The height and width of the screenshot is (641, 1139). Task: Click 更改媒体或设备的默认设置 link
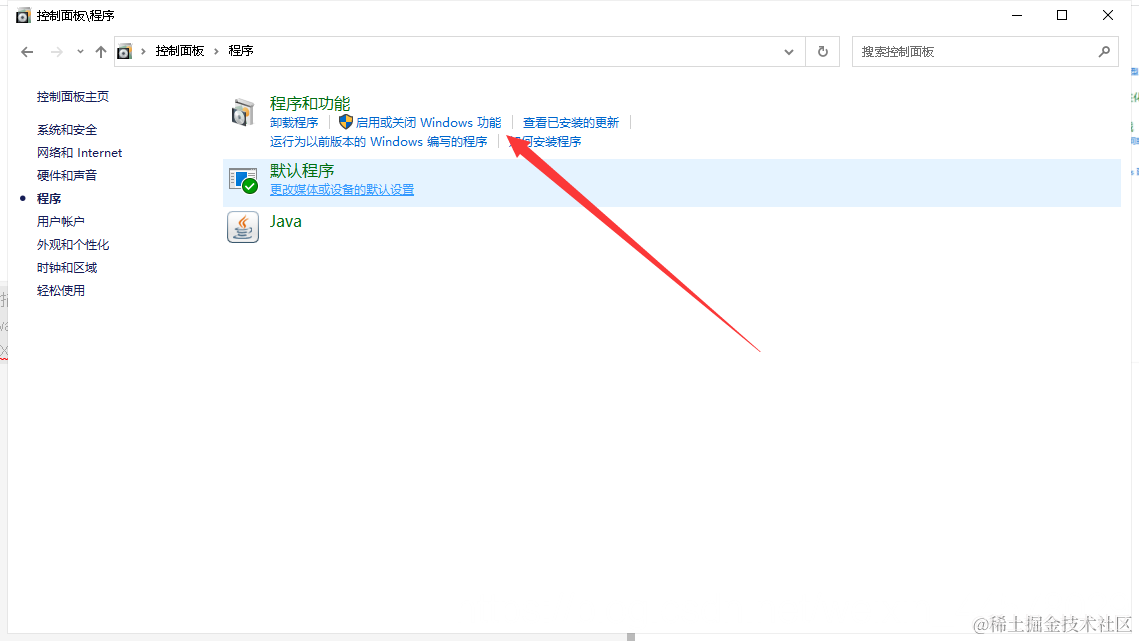[x=342, y=190]
